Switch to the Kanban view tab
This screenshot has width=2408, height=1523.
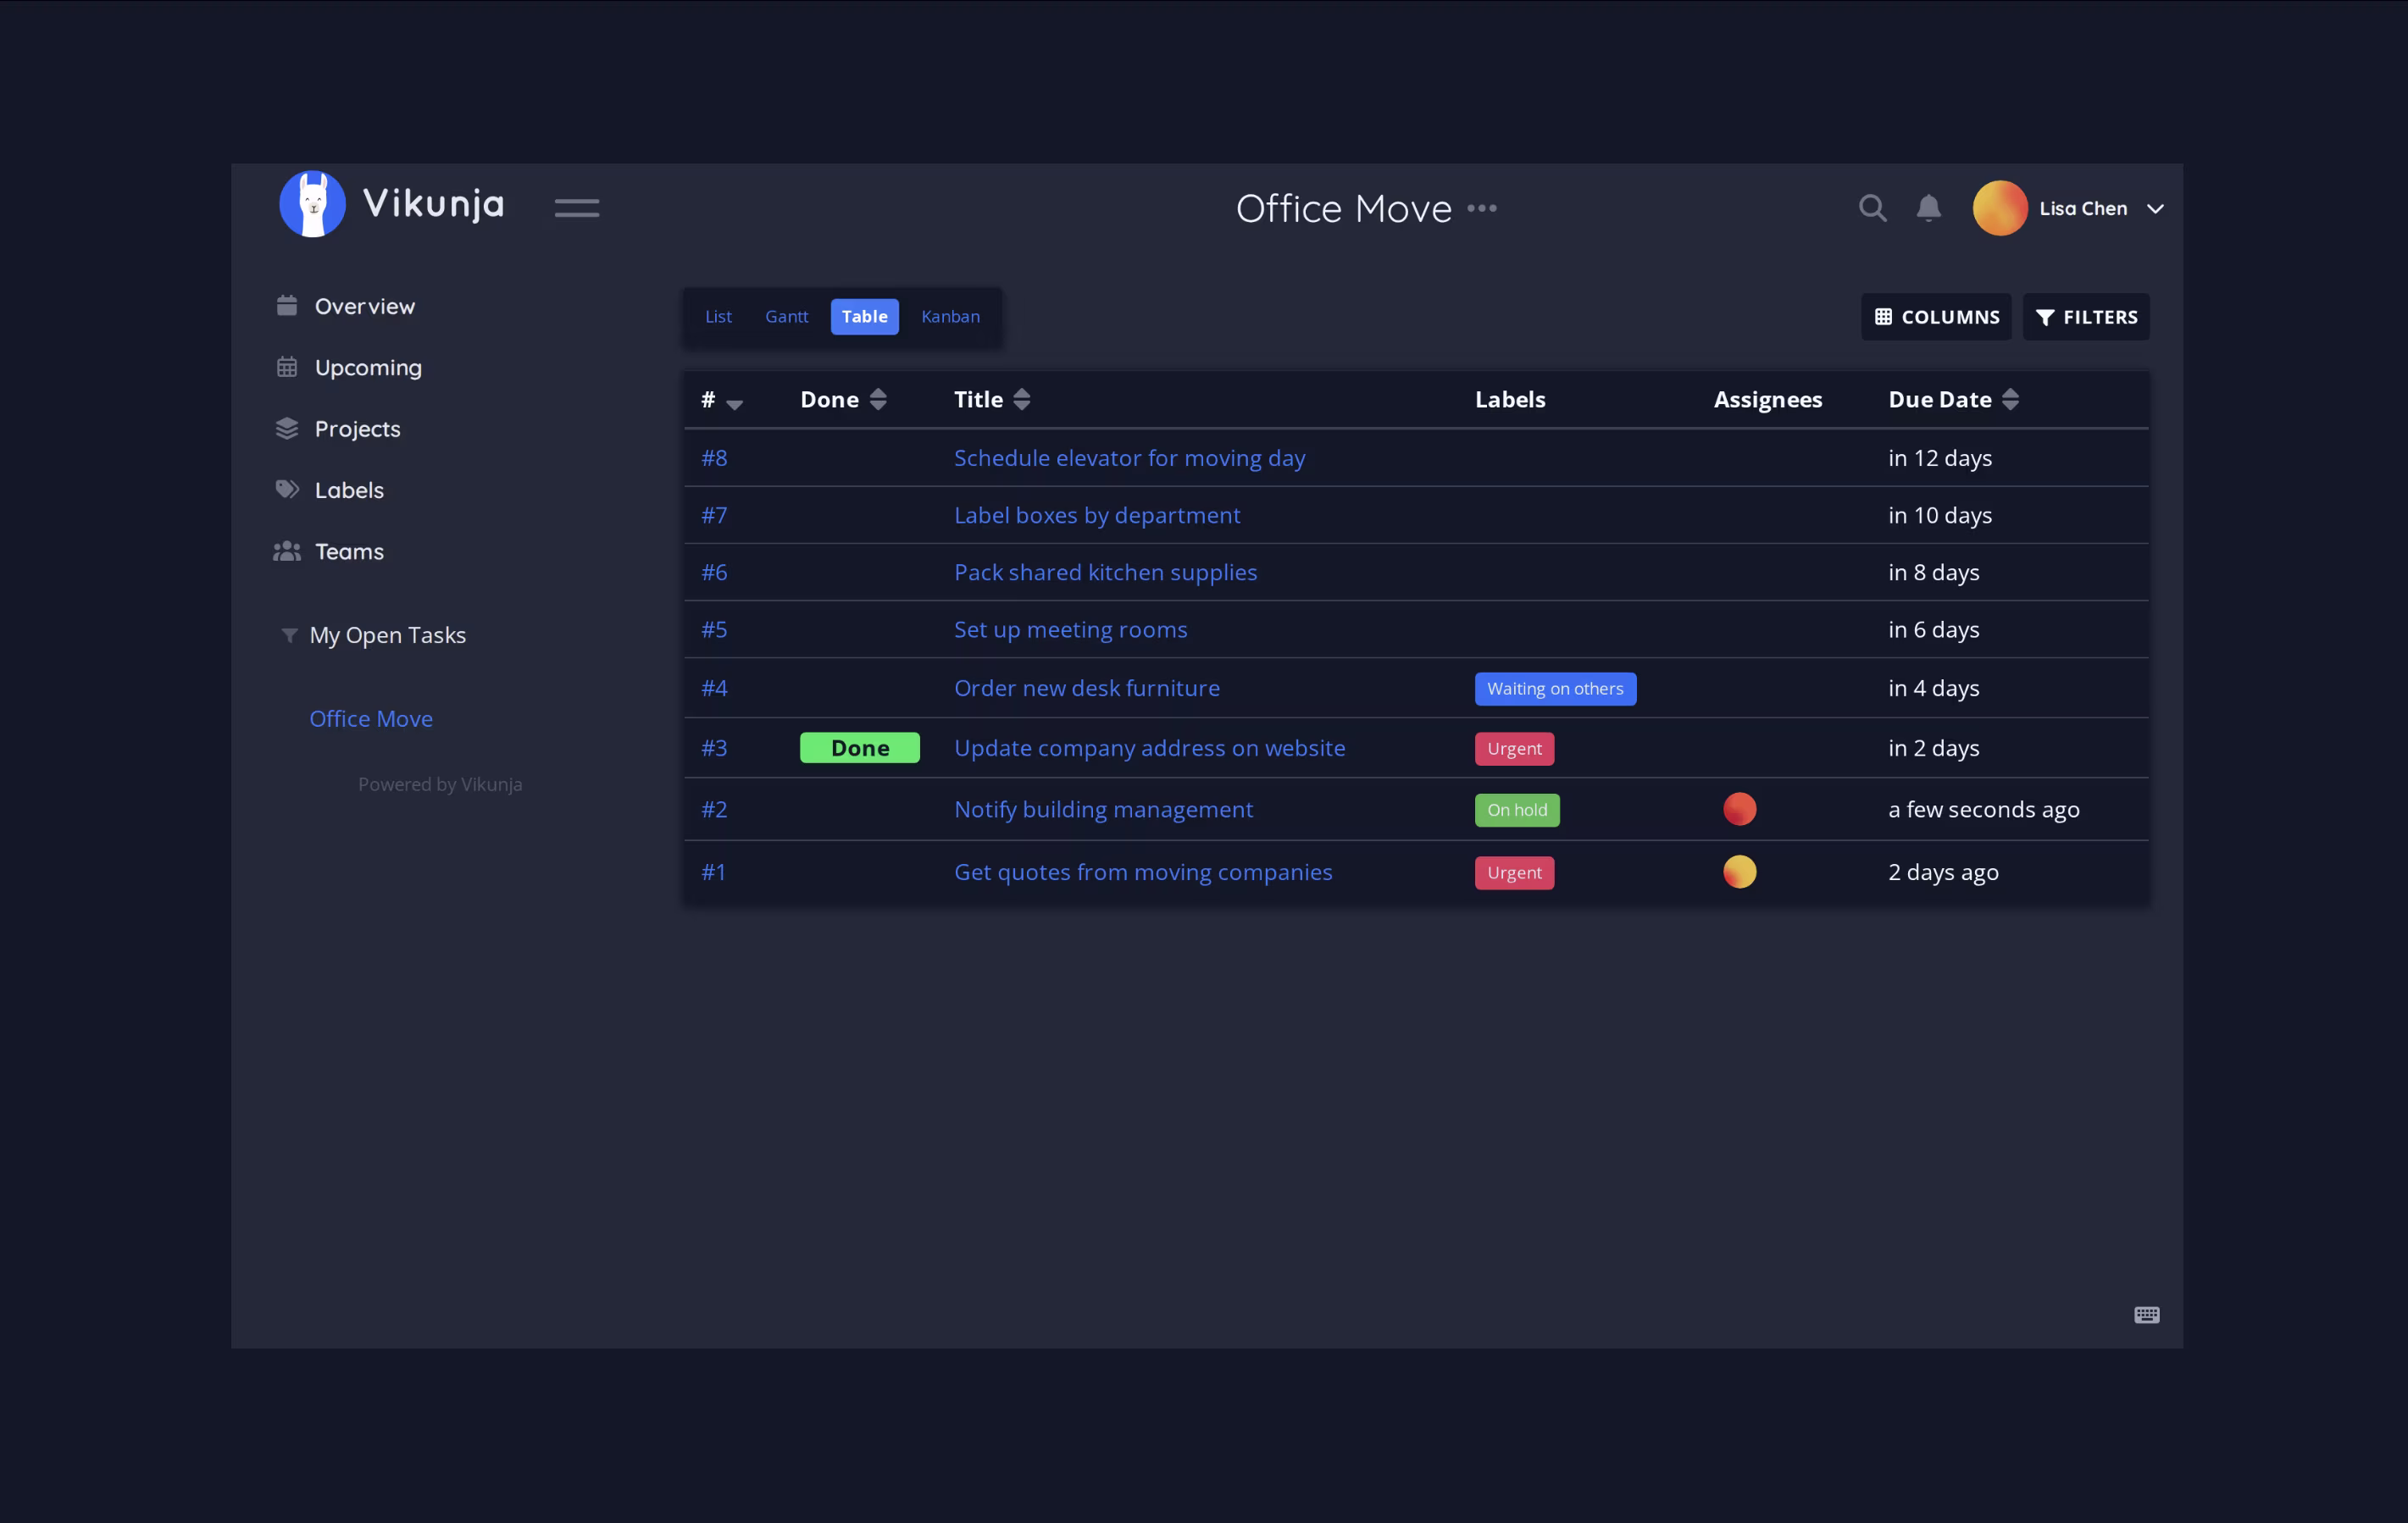[950, 316]
